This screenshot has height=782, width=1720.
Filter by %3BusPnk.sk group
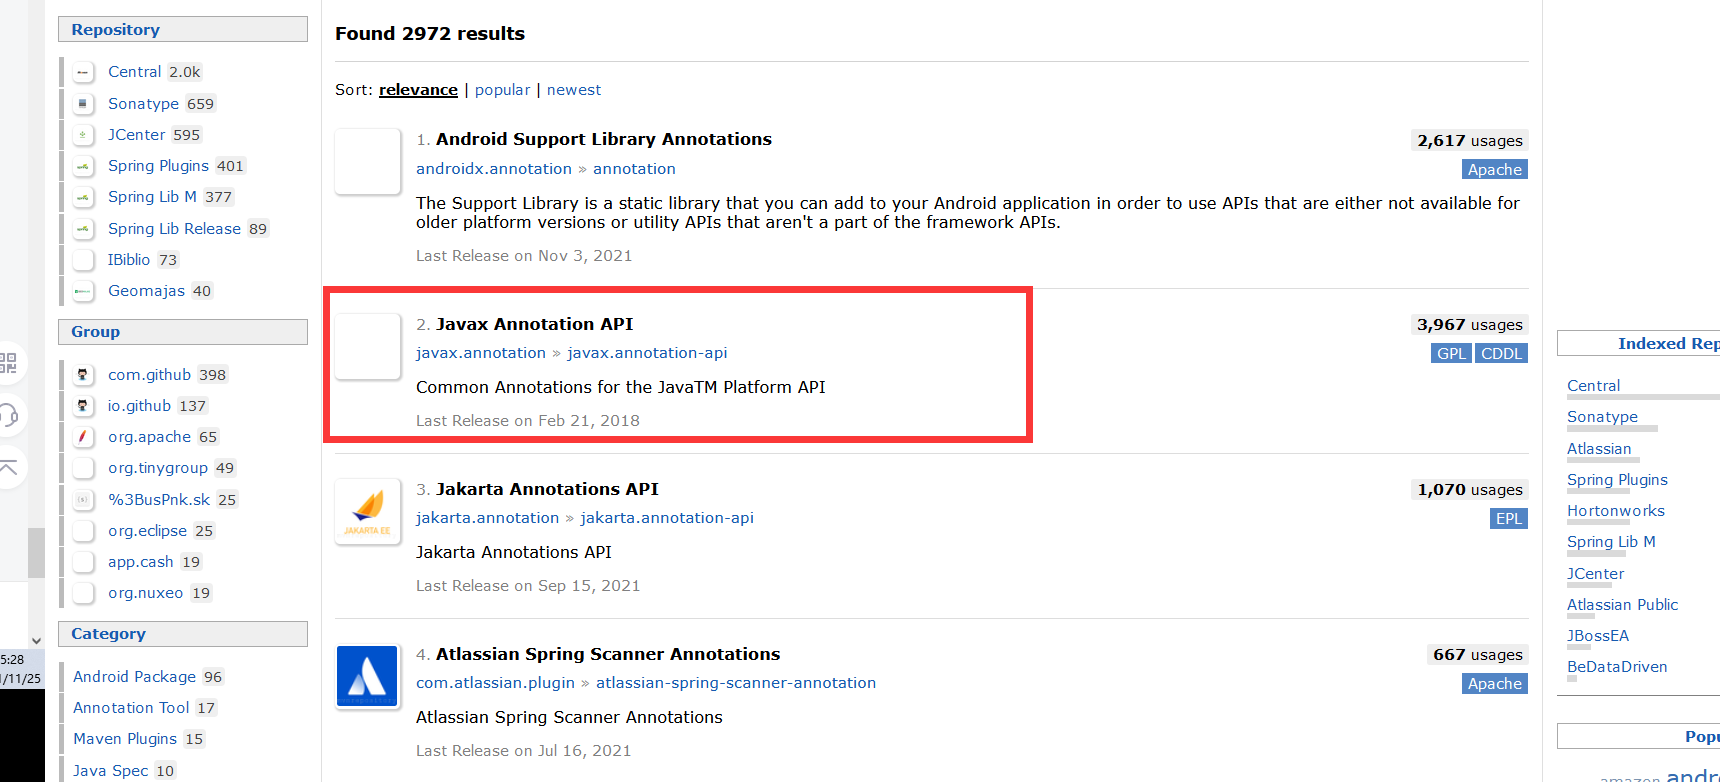point(159,500)
